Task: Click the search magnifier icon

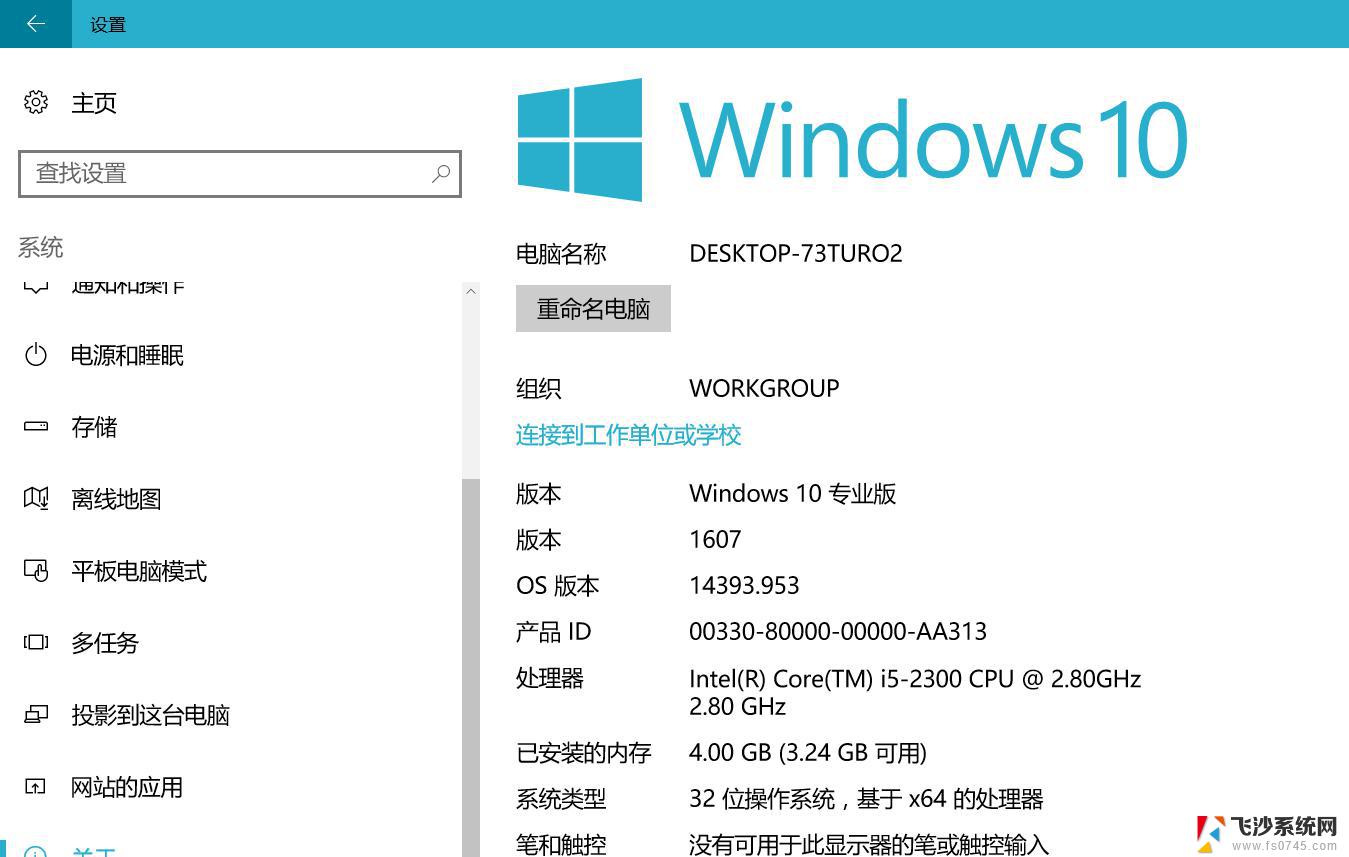Action: [x=440, y=174]
